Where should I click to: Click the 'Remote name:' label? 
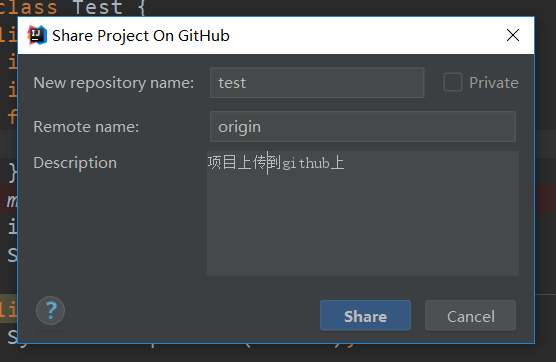(x=86, y=127)
